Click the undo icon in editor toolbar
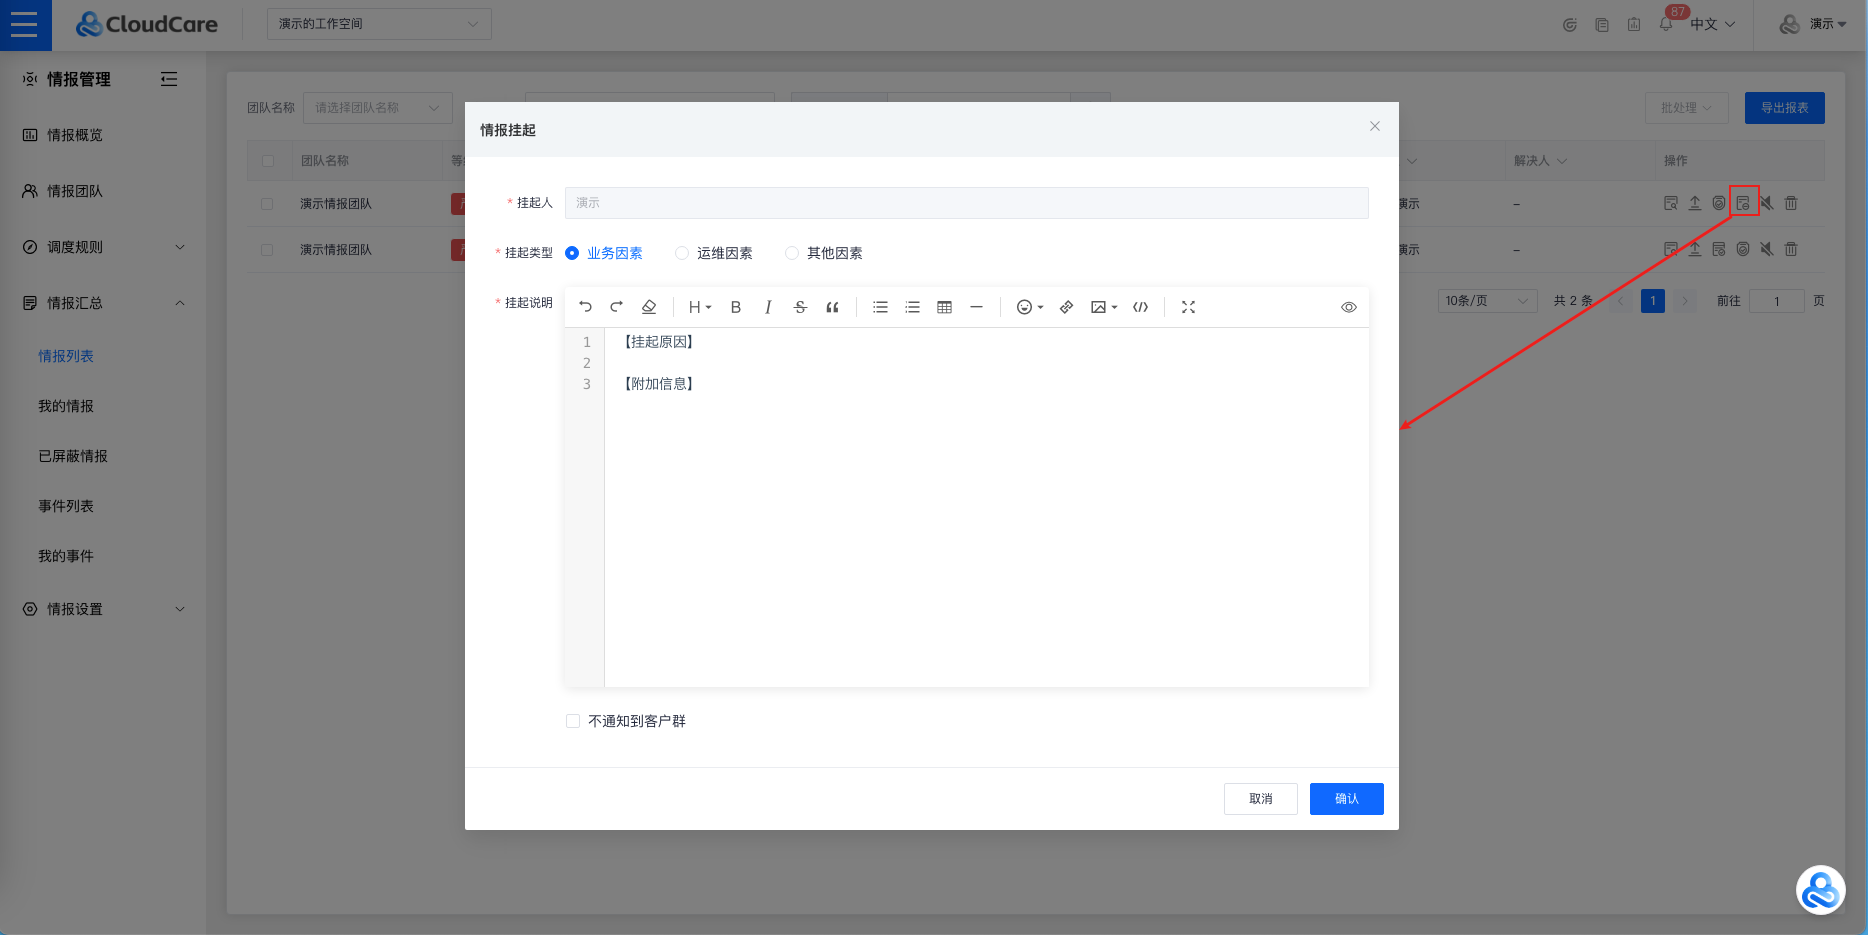Image resolution: width=1868 pixels, height=935 pixels. [x=585, y=307]
